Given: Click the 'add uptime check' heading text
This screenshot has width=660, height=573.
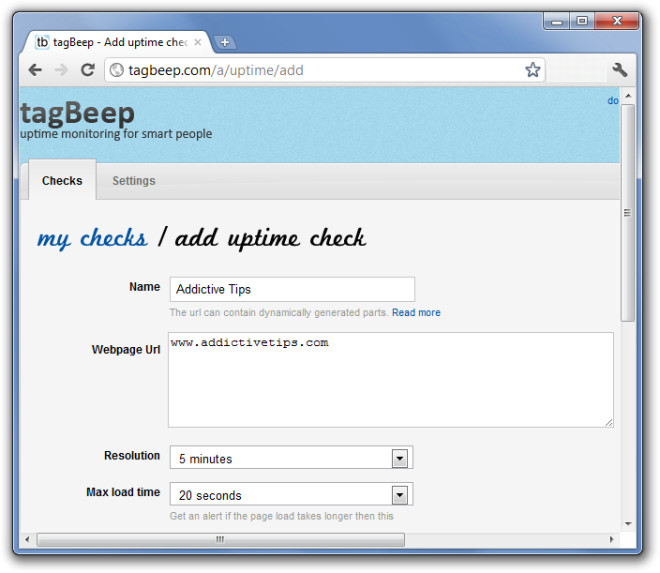Looking at the screenshot, I should tap(270, 239).
